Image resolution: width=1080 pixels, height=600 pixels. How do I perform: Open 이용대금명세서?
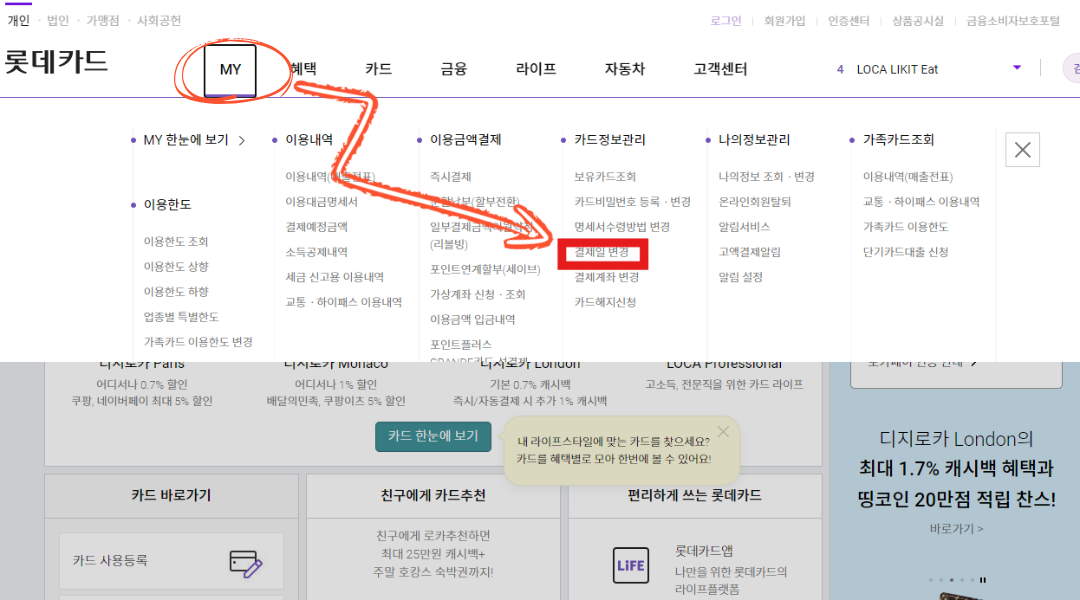coord(322,201)
